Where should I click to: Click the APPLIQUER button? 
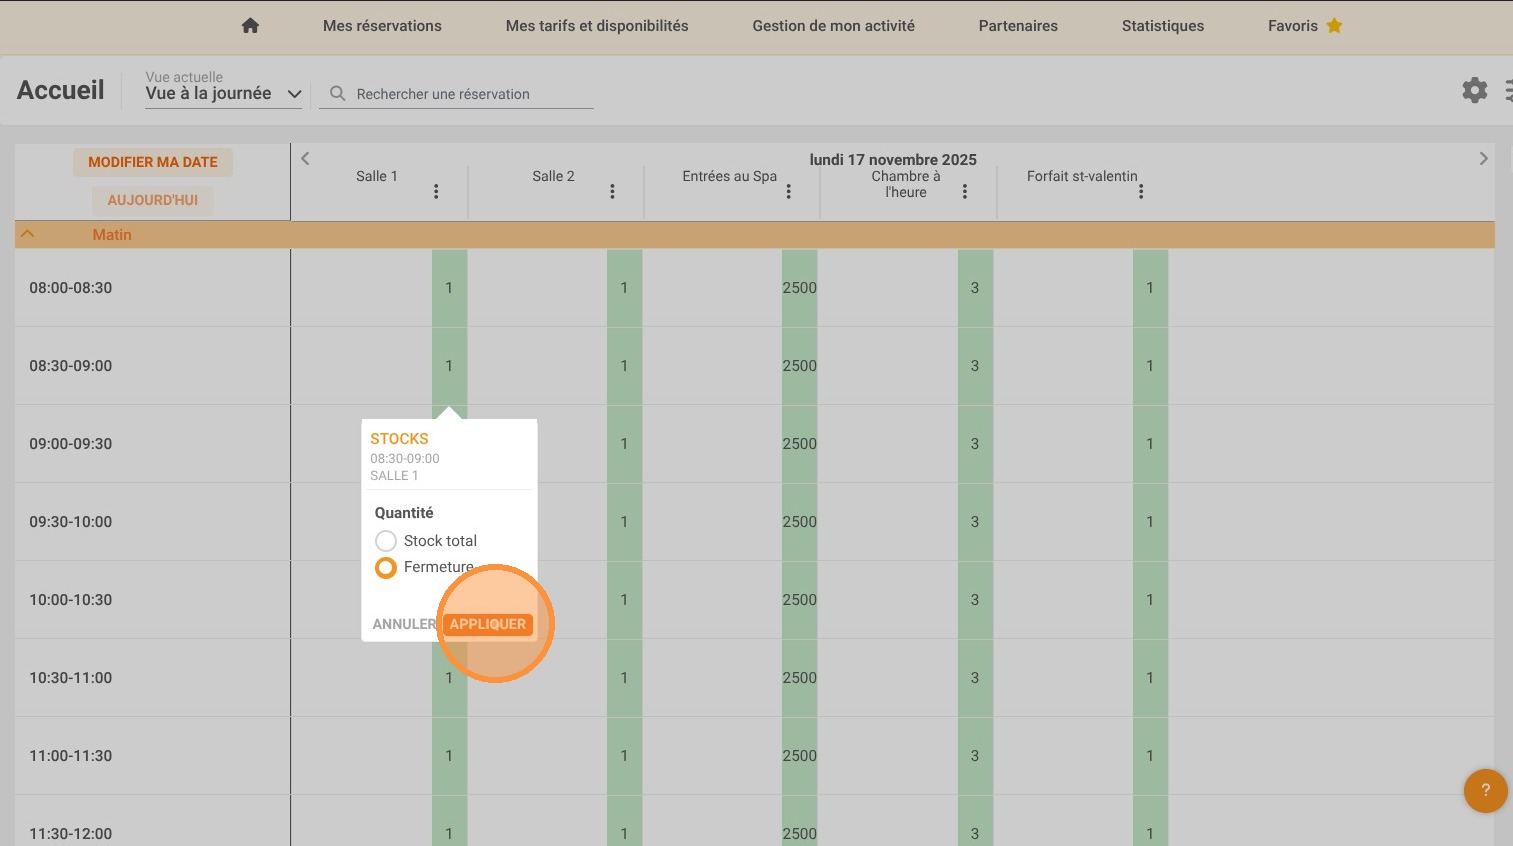[x=488, y=624]
